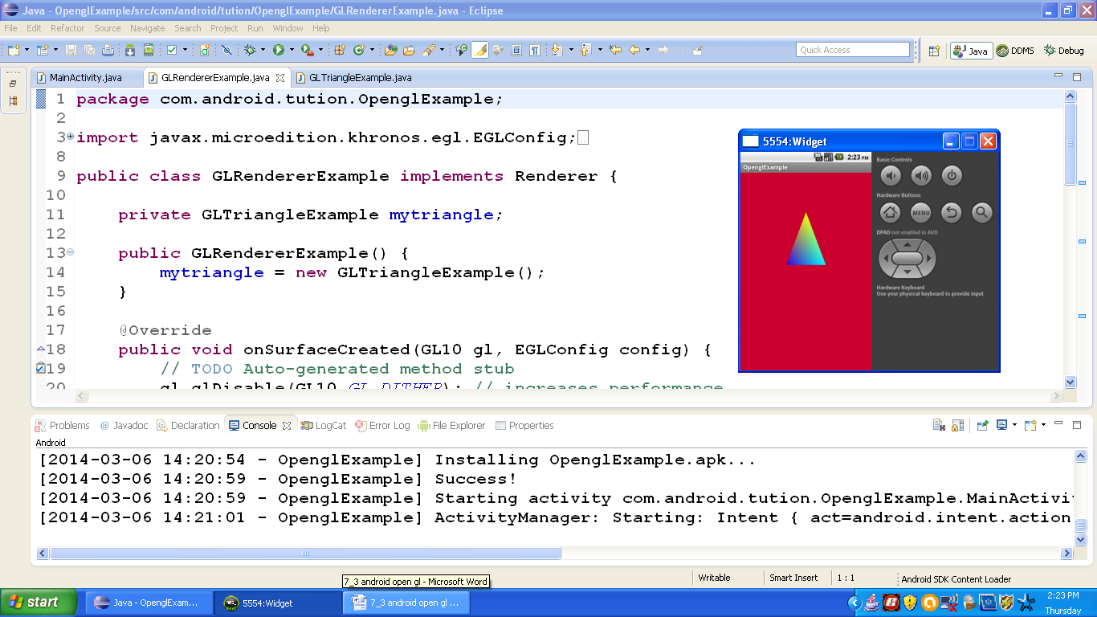Viewport: 1097px width, 617px height.
Task: Click the Next Annotation arrow icon
Action: [557, 50]
